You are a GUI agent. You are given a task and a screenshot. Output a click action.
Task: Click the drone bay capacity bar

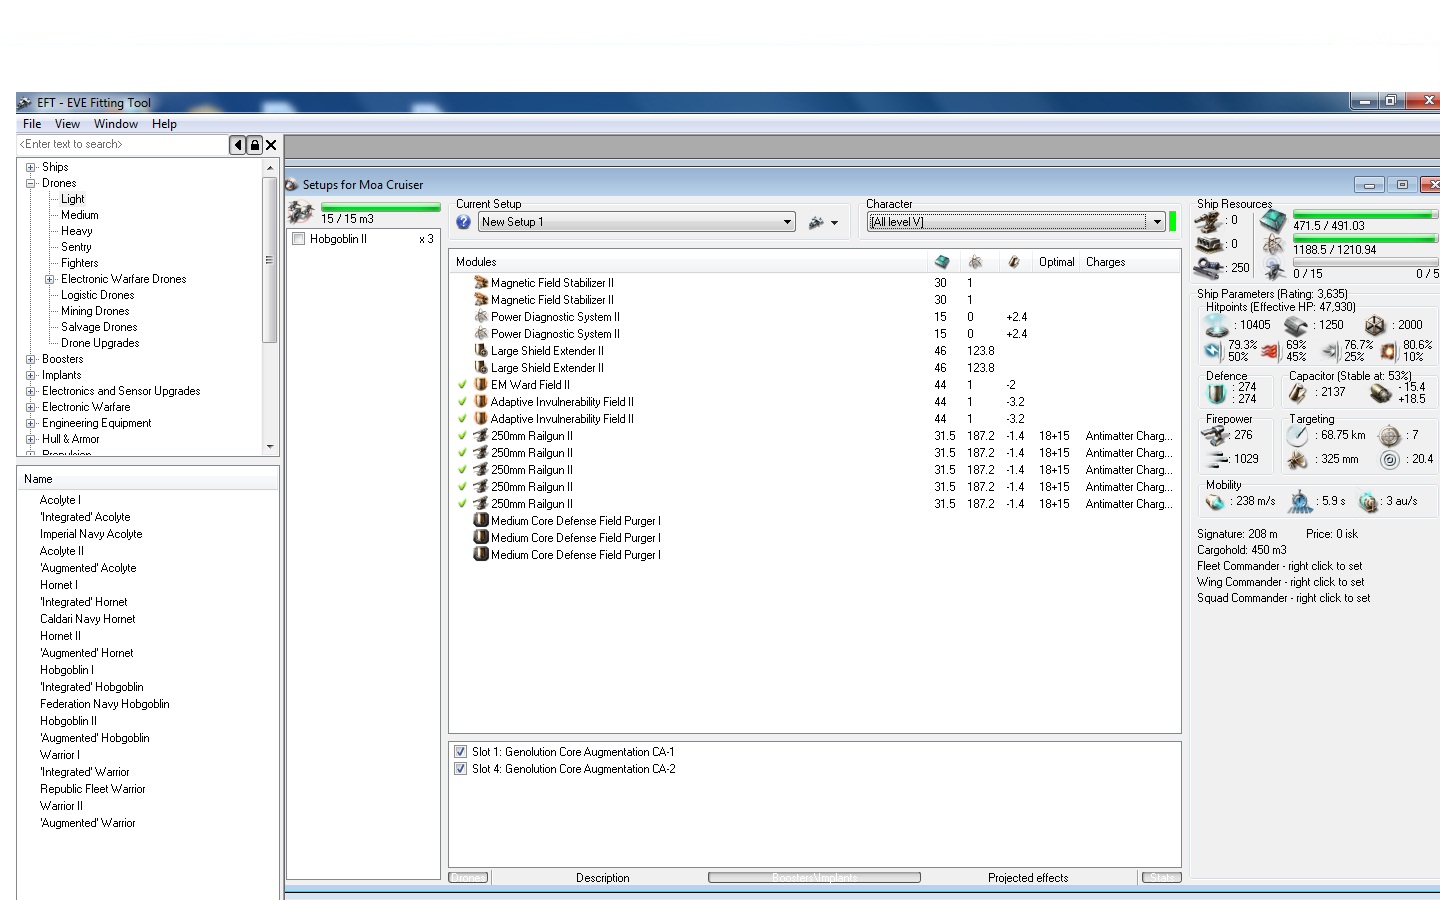coord(380,207)
